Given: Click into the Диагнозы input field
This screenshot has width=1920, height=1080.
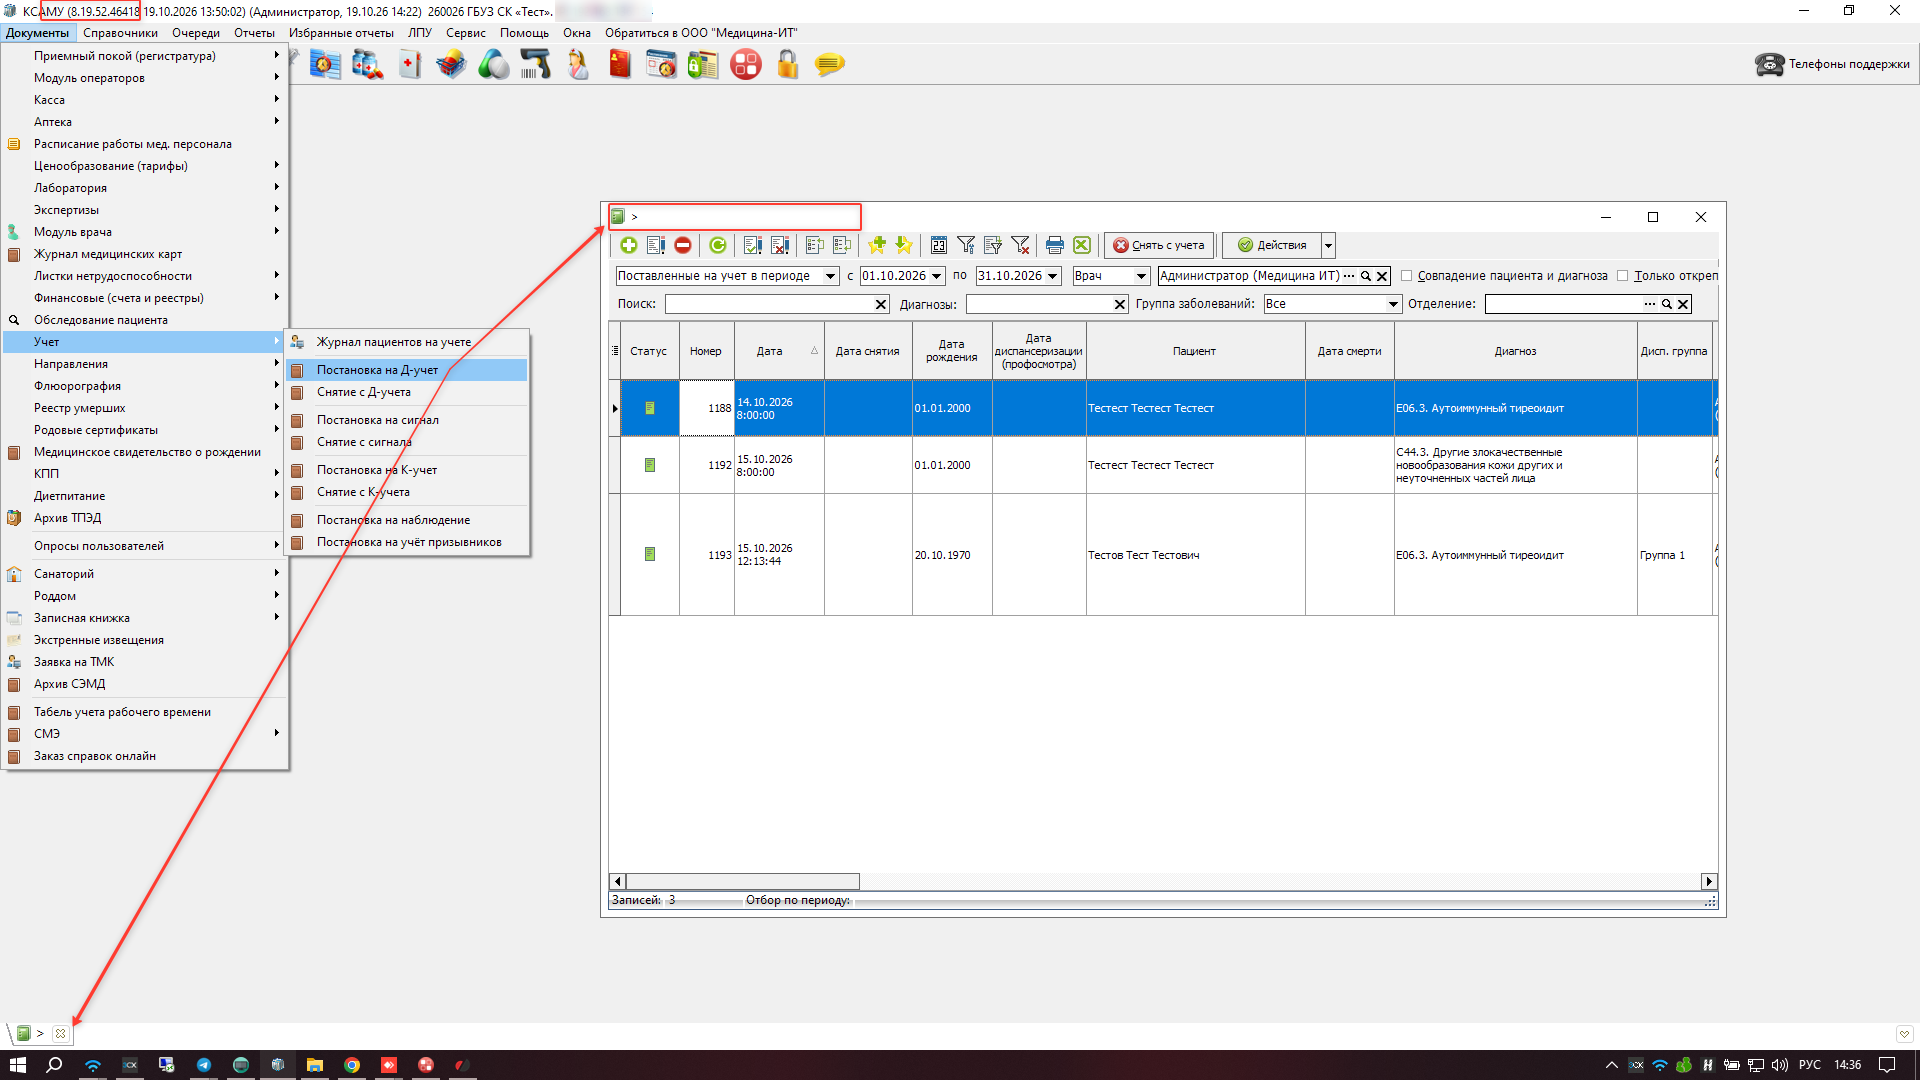Looking at the screenshot, I should (x=1040, y=304).
